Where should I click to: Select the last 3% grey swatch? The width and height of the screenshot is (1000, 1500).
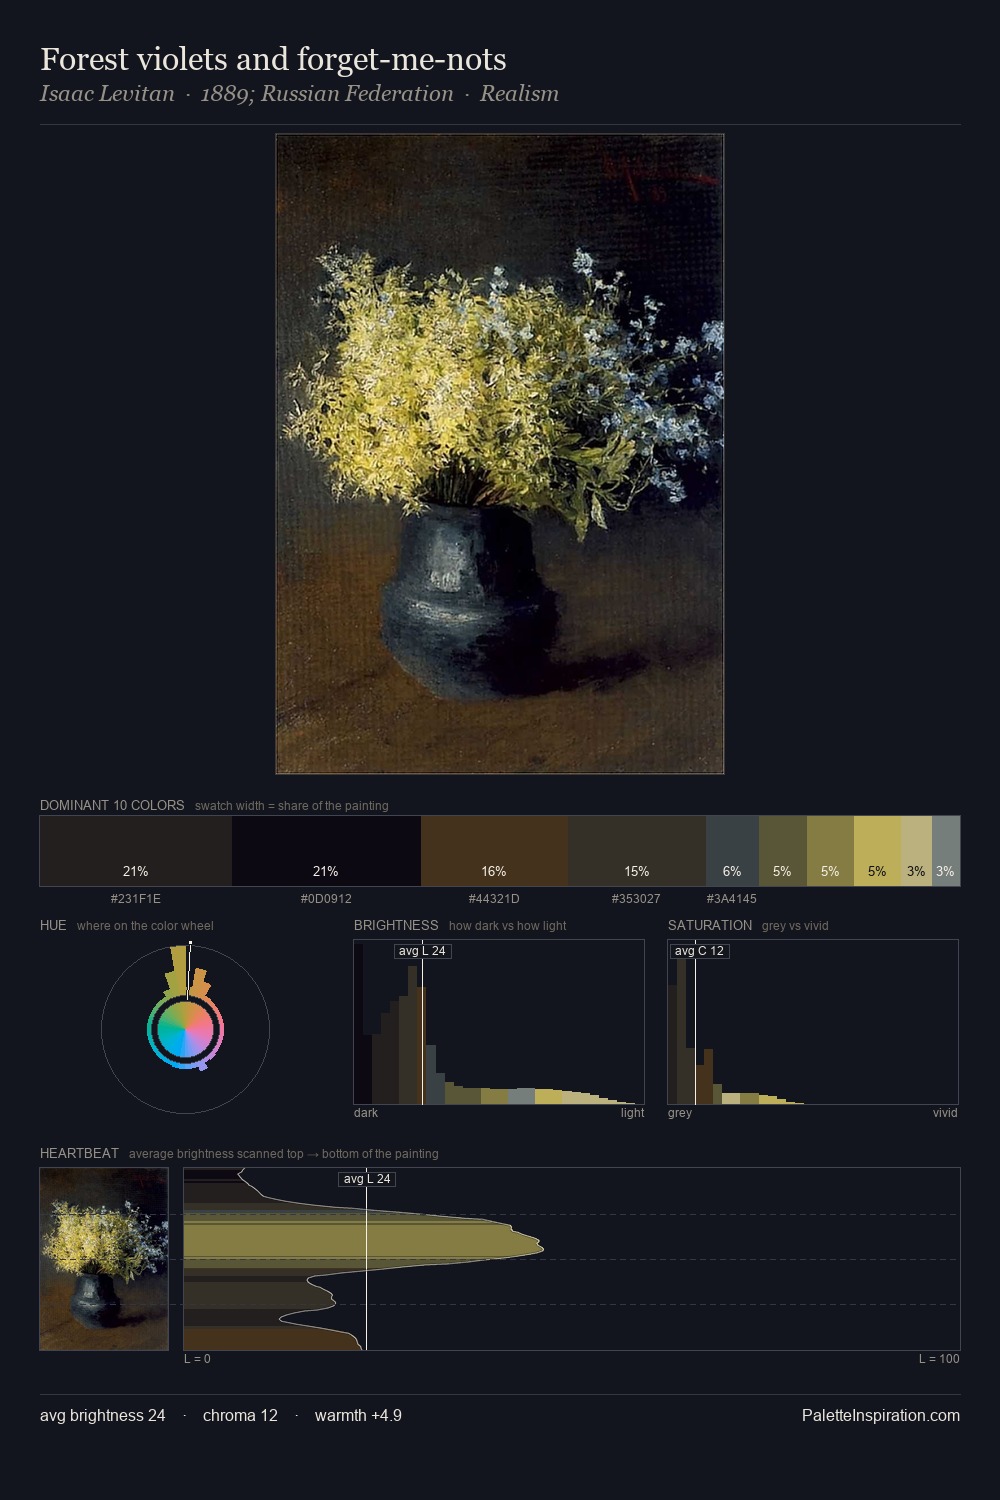click(x=946, y=851)
